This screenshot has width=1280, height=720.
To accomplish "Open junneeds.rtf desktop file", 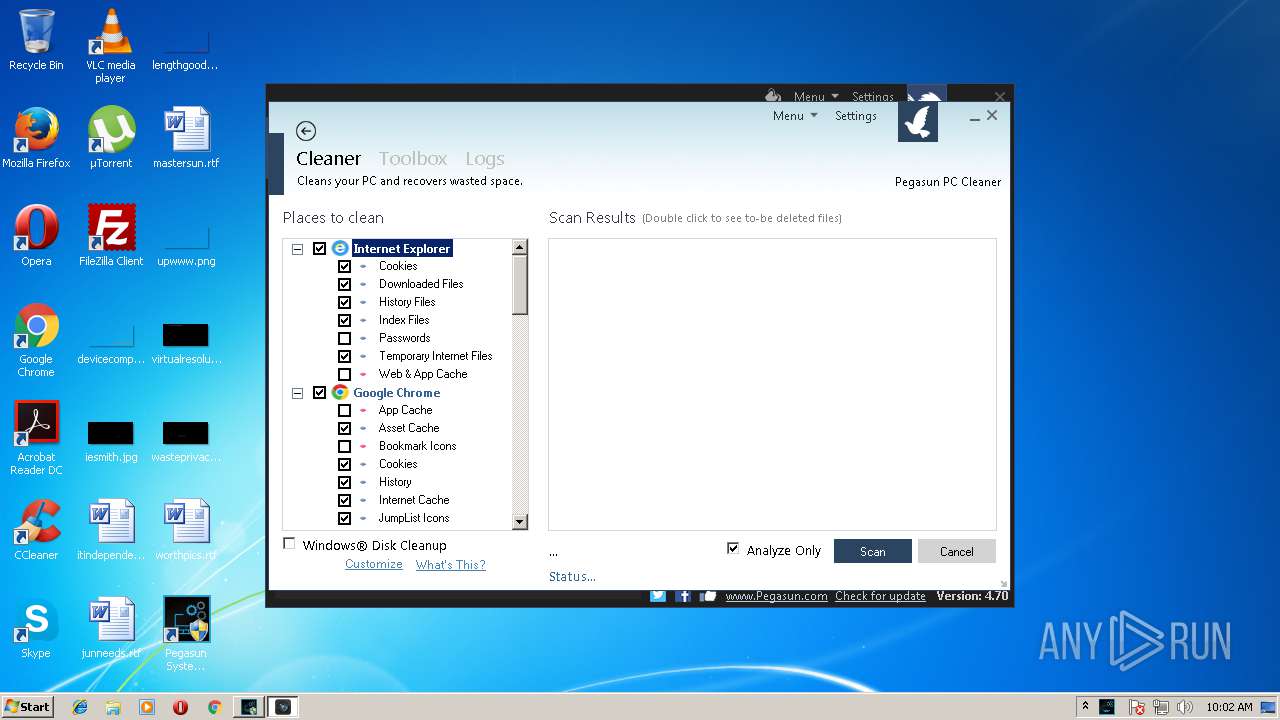I will tap(111, 628).
